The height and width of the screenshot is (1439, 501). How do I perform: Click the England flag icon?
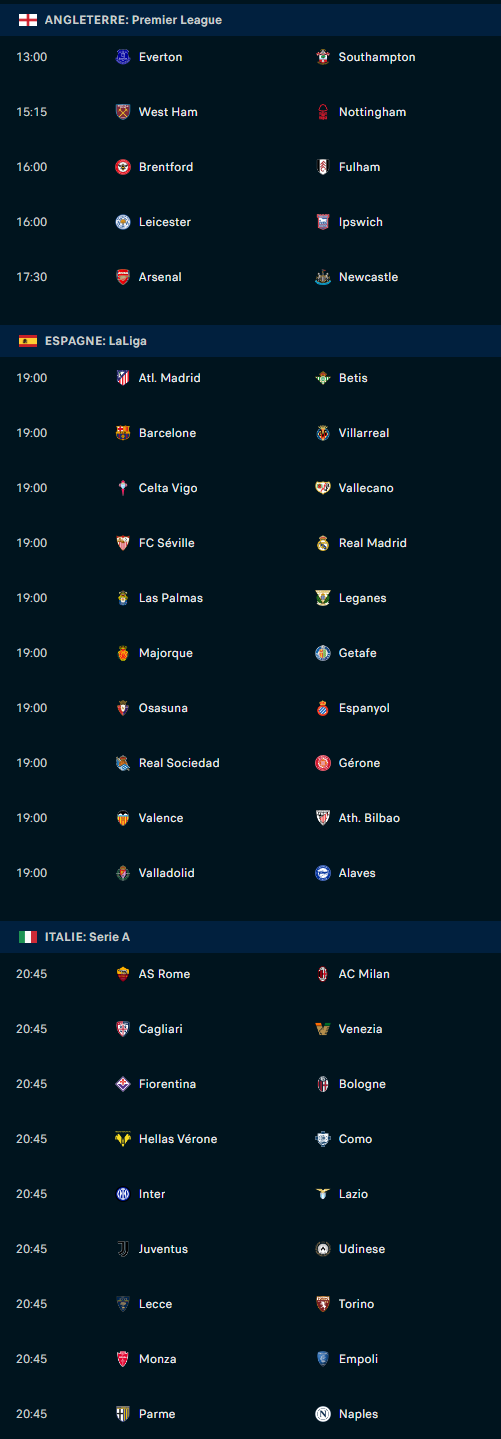(x=28, y=20)
